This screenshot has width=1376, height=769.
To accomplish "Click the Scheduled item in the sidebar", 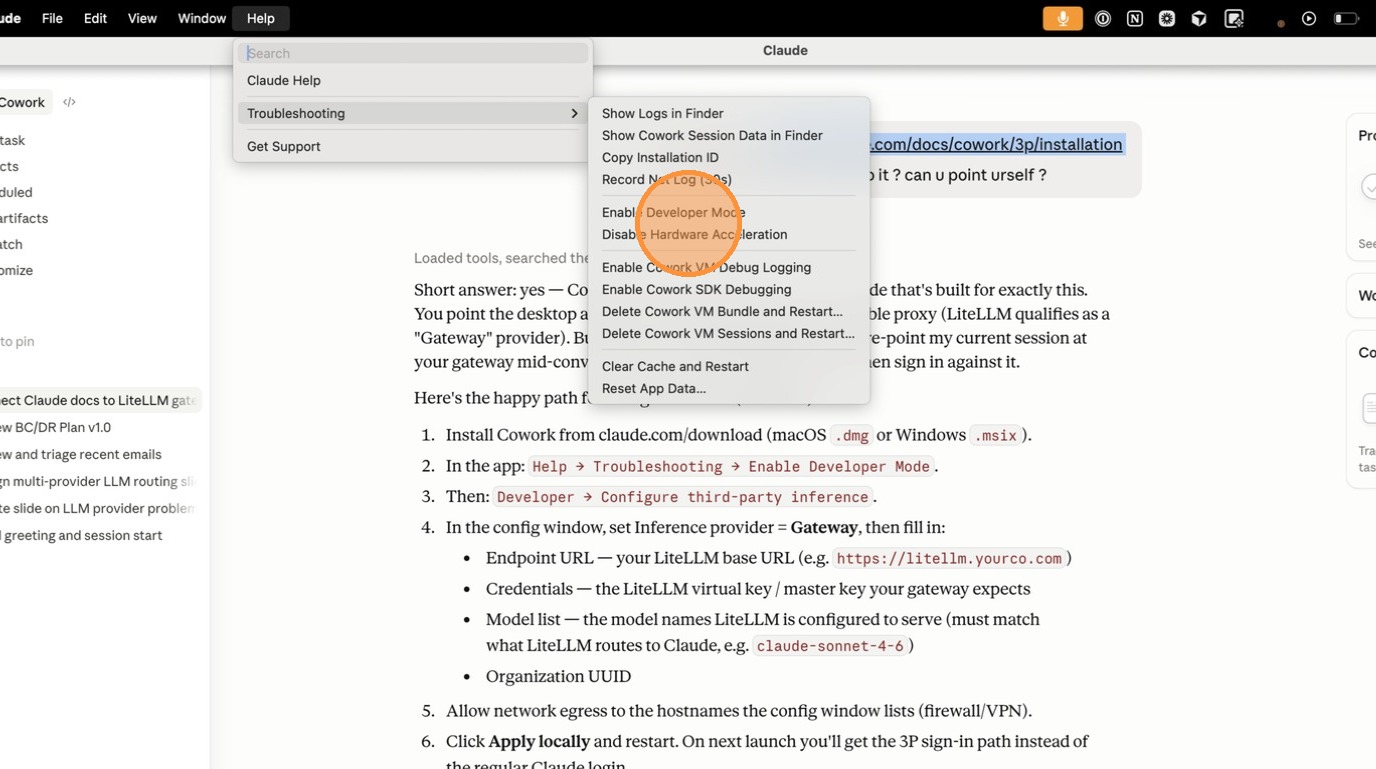I will click(17, 192).
